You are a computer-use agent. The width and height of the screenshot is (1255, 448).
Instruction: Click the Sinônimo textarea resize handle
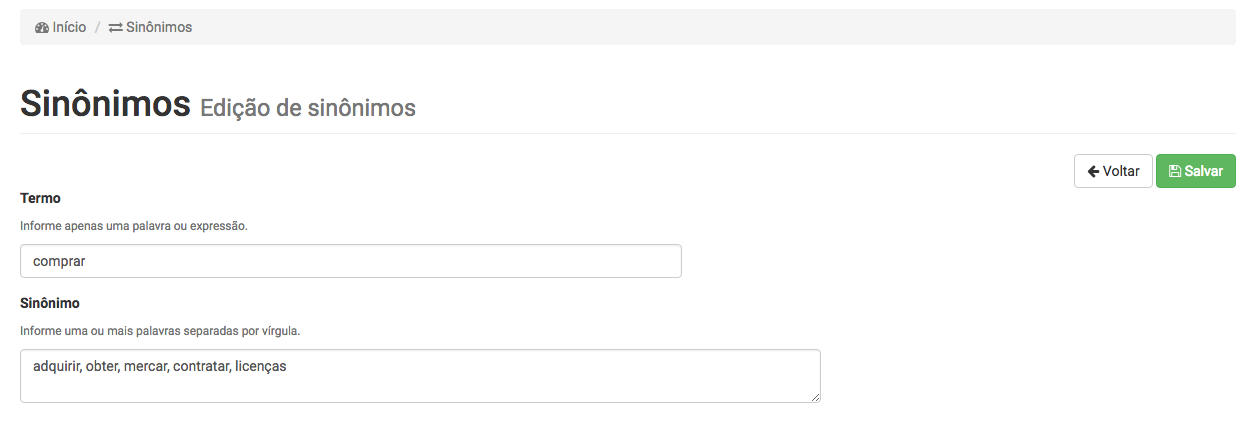click(816, 398)
